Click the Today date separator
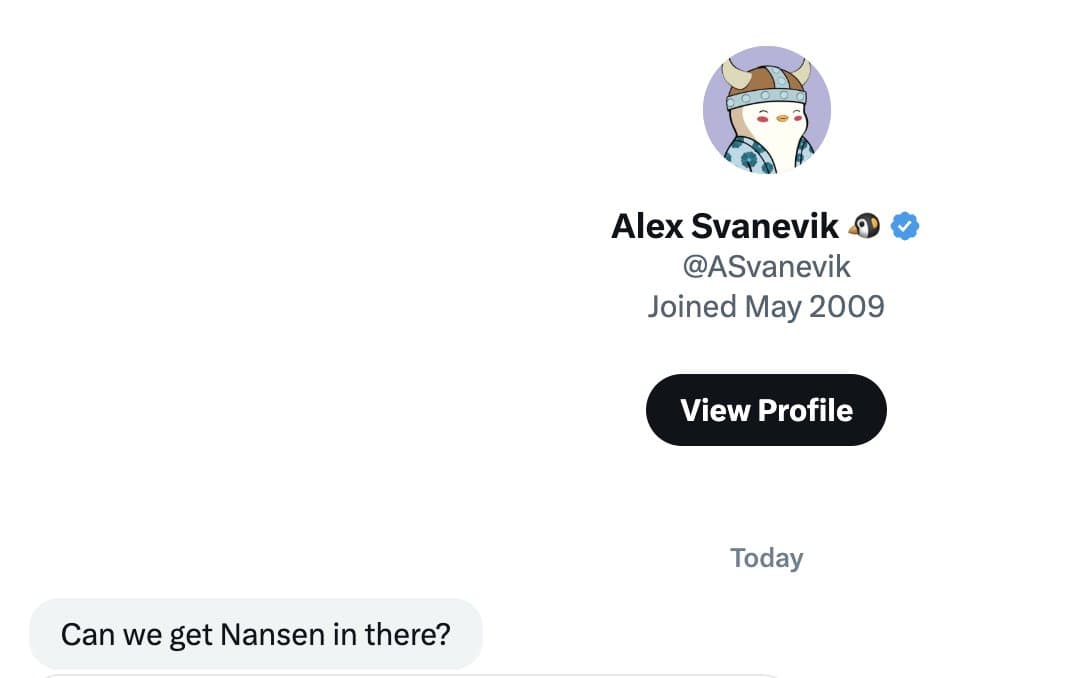 766,558
